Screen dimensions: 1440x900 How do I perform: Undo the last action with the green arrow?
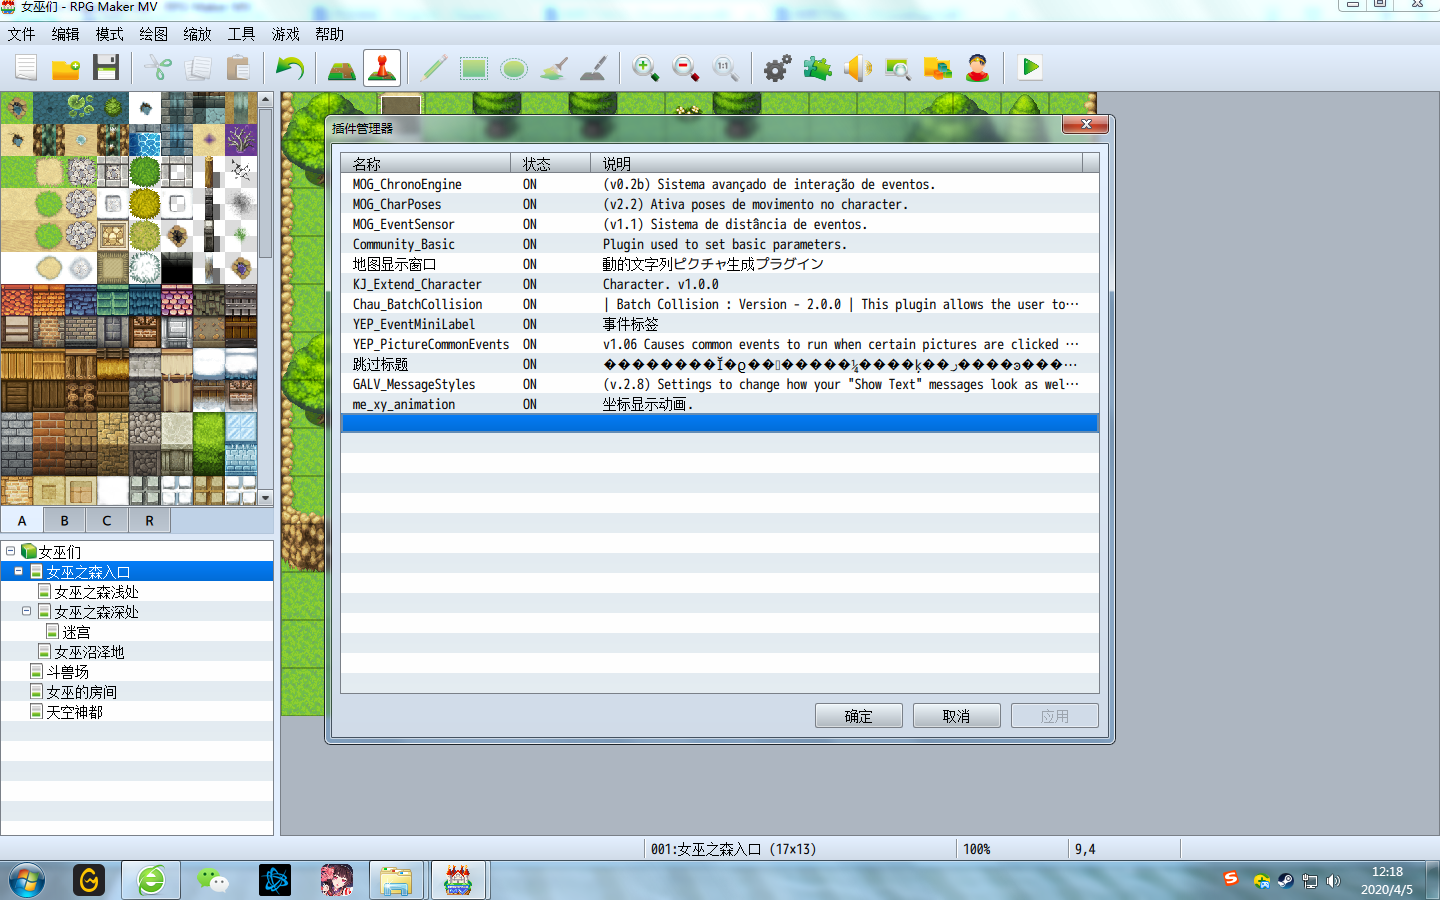[x=290, y=68]
